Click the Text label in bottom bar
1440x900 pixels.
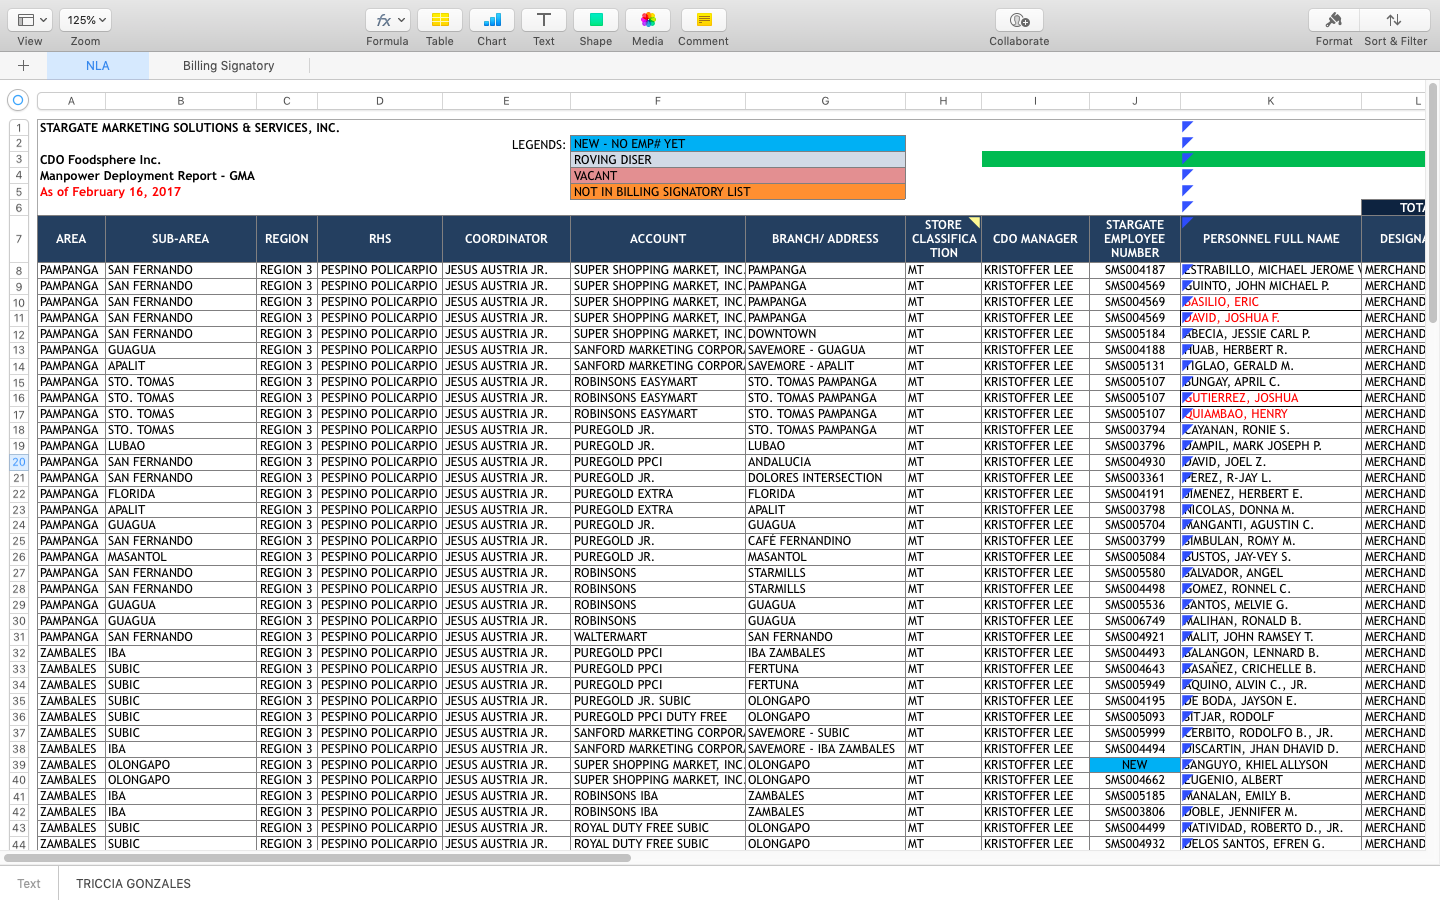(29, 884)
